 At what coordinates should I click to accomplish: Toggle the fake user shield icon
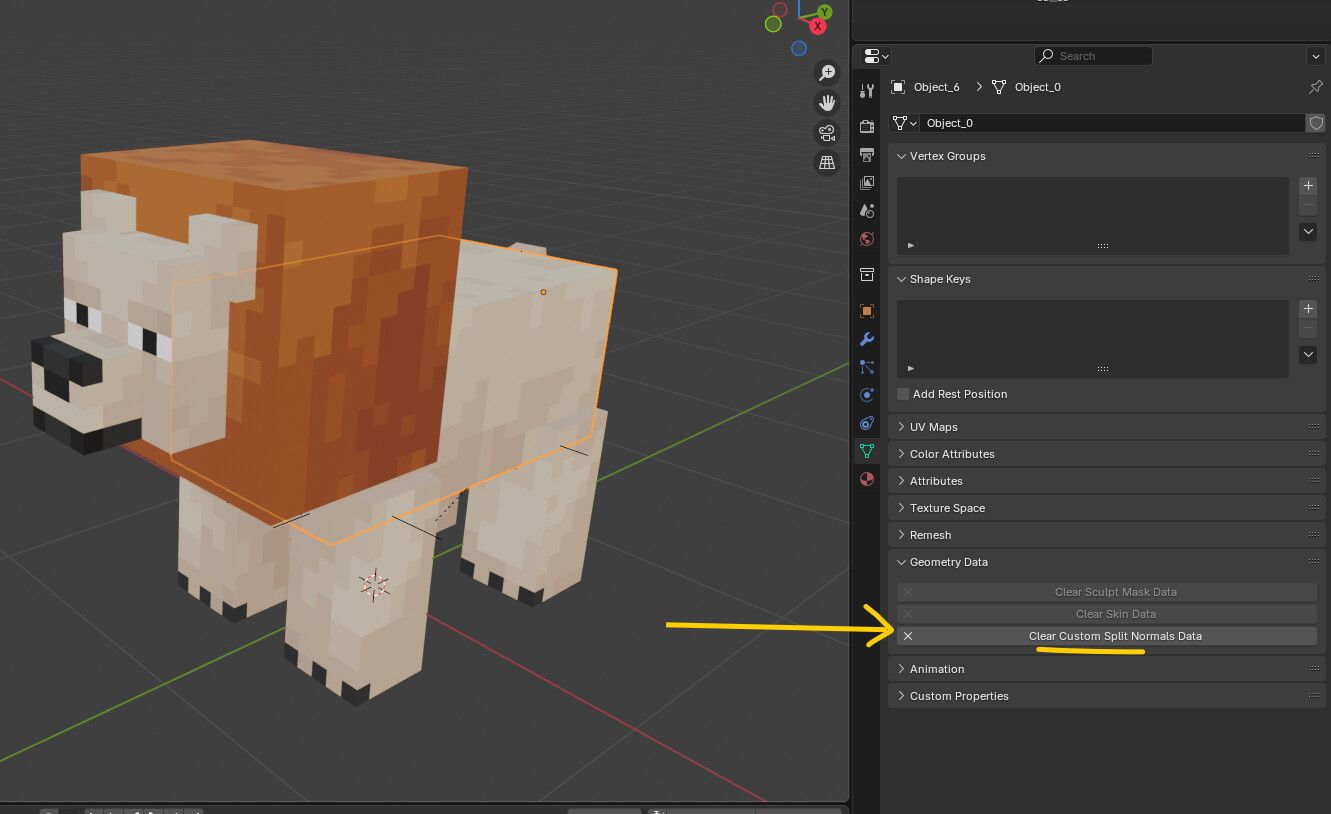tap(1316, 123)
